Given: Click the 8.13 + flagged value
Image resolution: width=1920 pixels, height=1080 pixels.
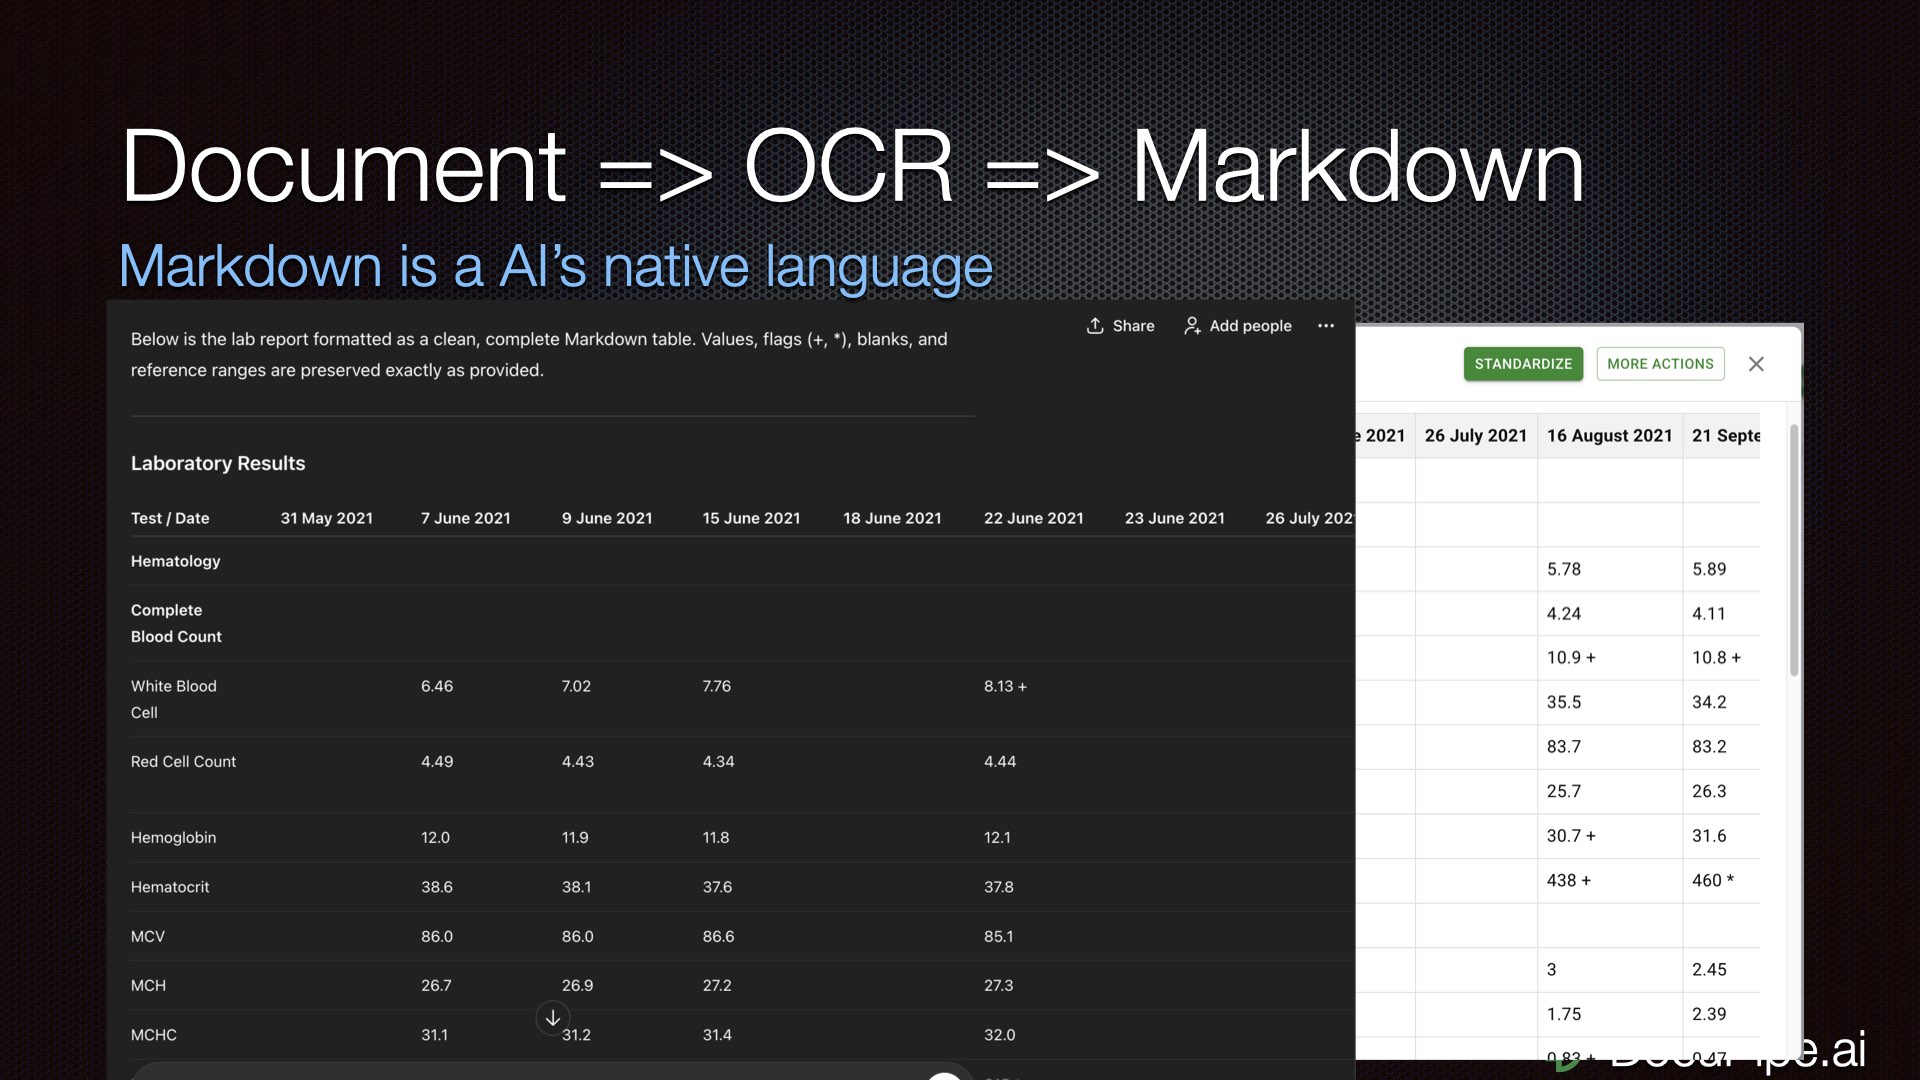Looking at the screenshot, I should pyautogui.click(x=1005, y=686).
